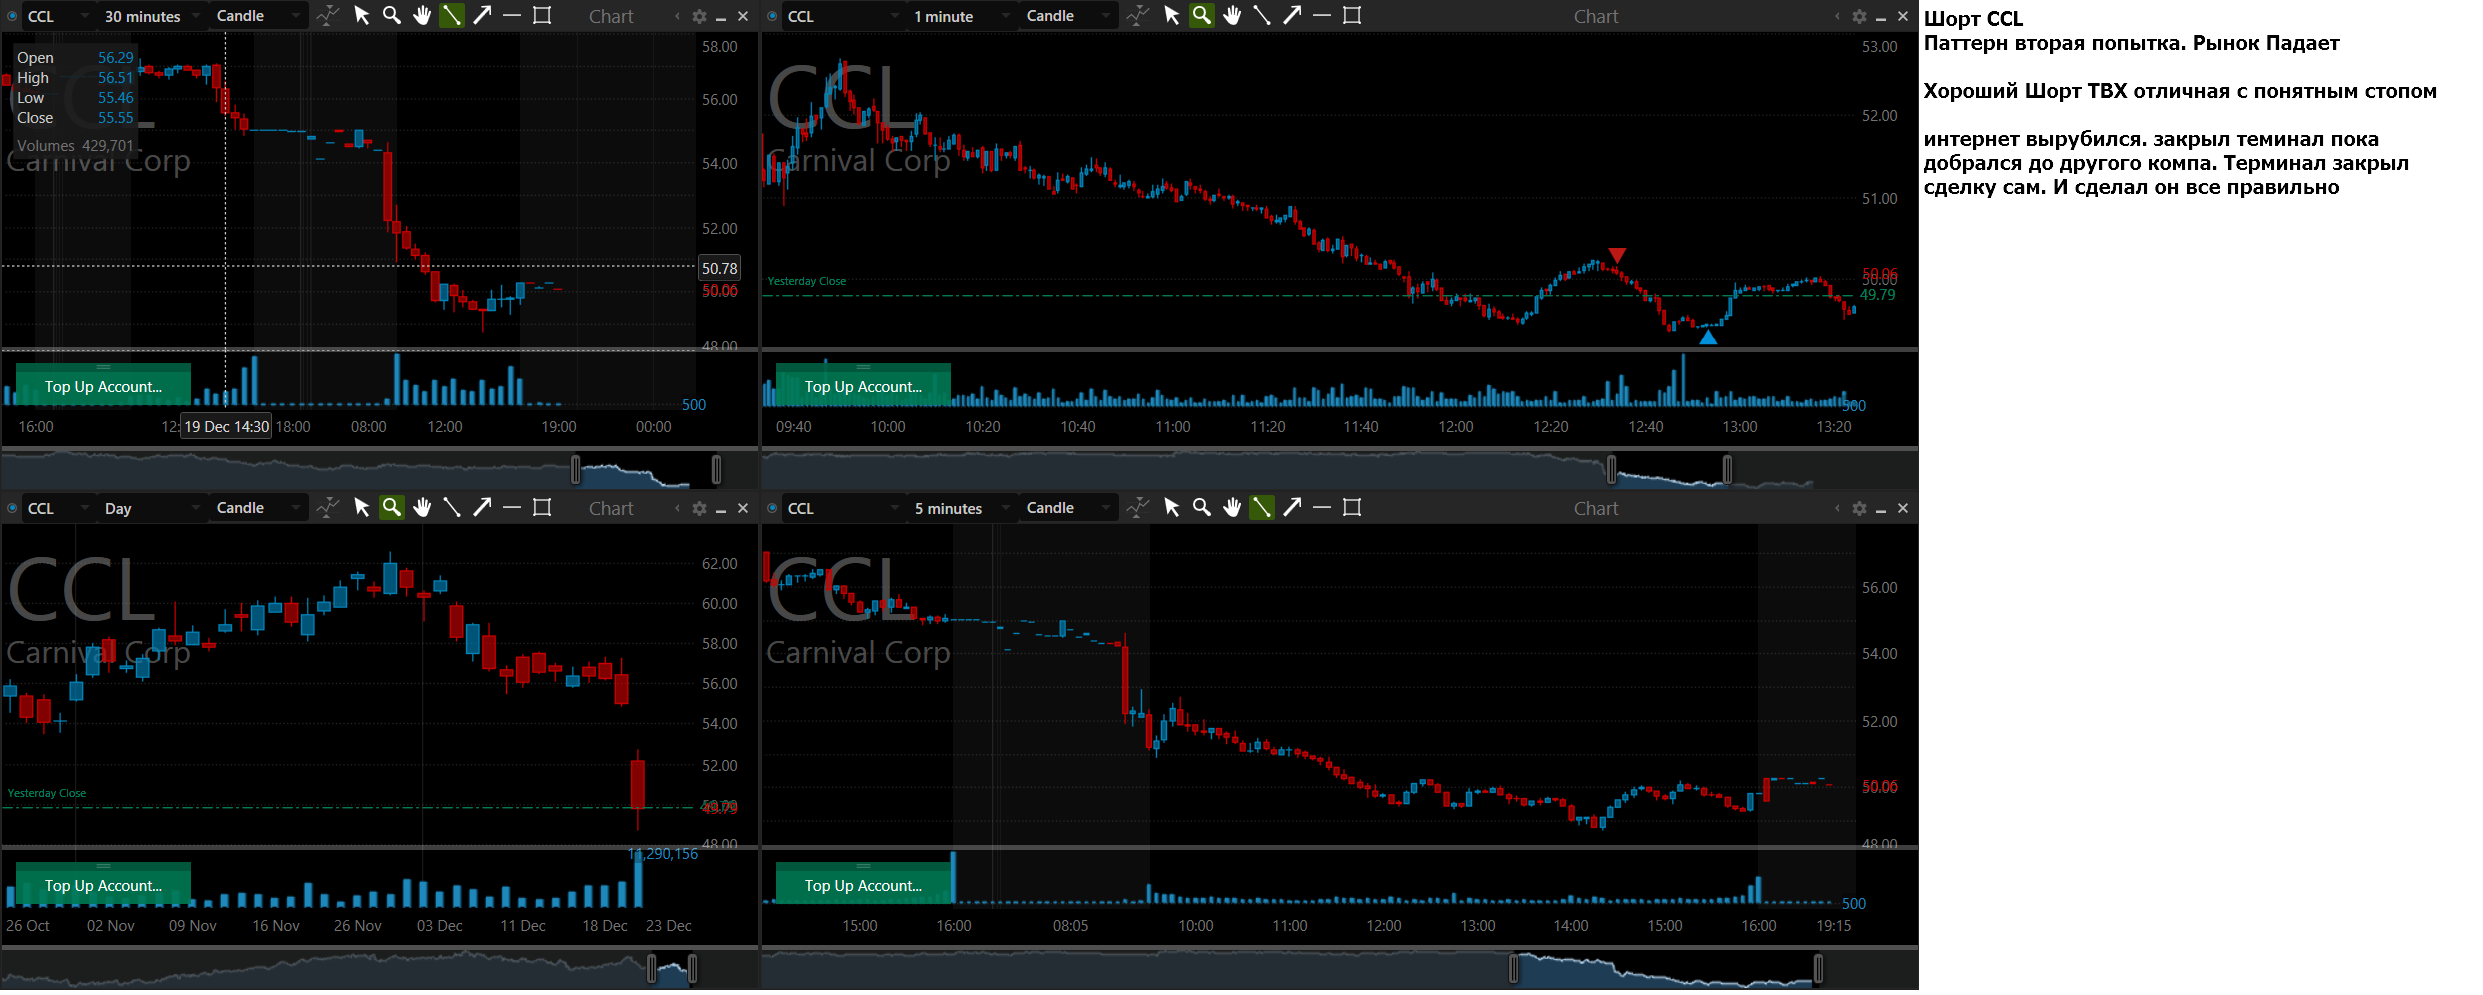Expand Candle type dropdown in 30 minutes chart
This screenshot has height=995, width=2483.
coord(258,16)
